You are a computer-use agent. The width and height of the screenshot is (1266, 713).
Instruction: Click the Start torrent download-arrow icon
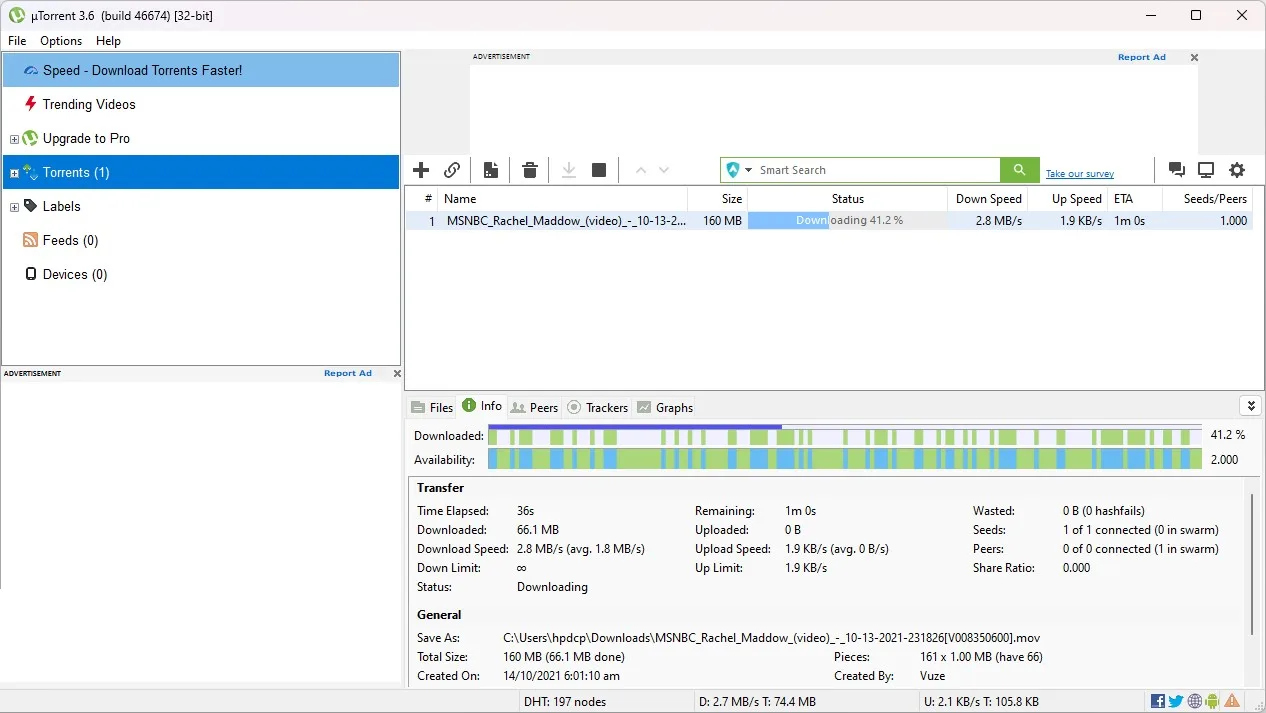coord(569,170)
